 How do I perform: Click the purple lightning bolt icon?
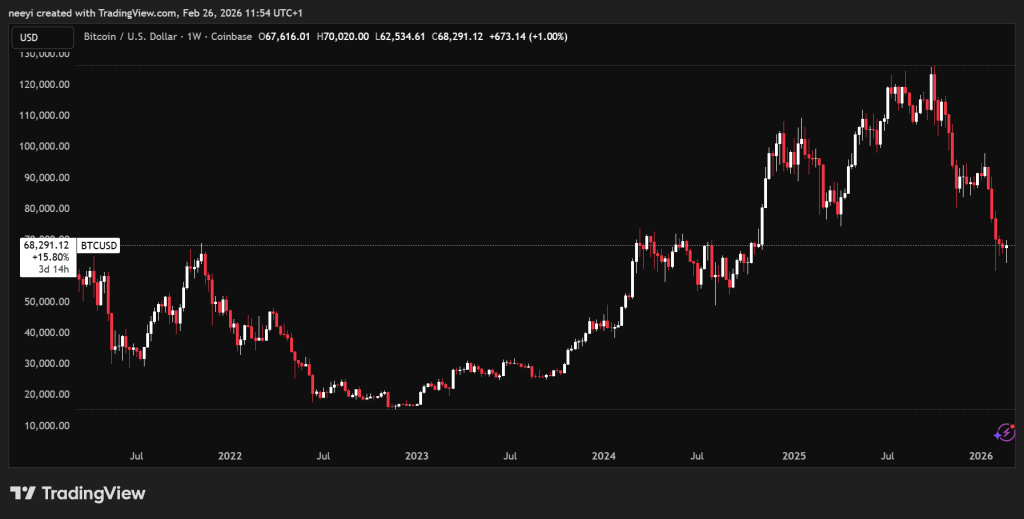point(1005,432)
